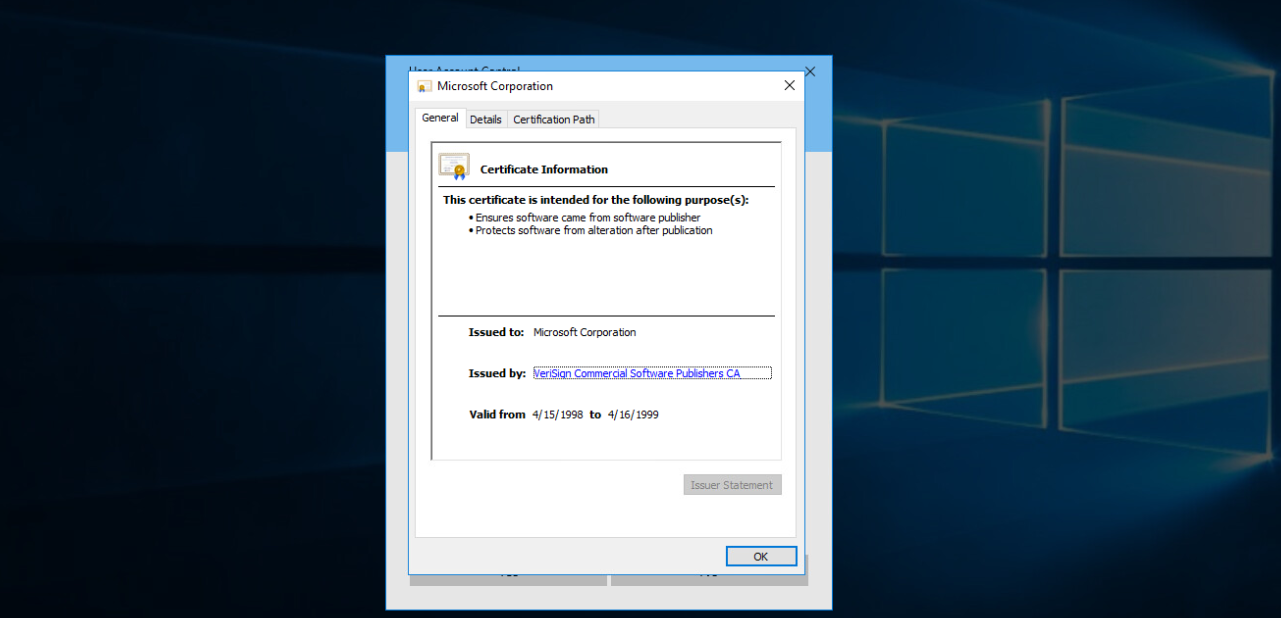Click the certificate ribbon icon beside Certificate Information

(x=454, y=166)
